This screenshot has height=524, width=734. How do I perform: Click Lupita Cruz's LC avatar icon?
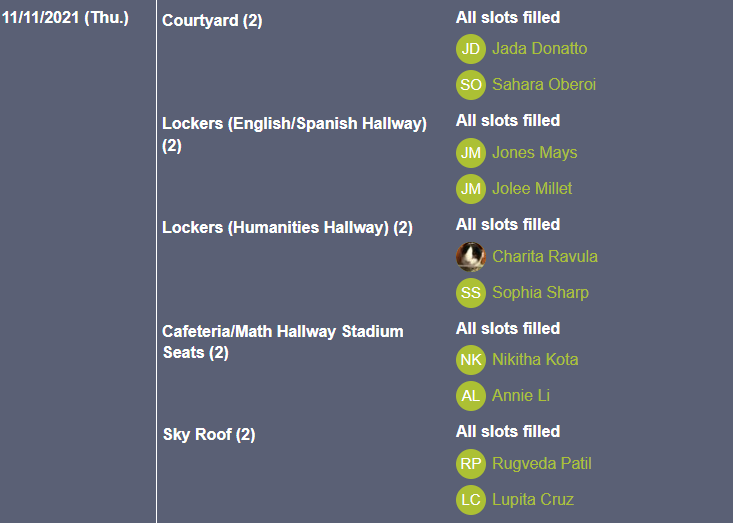click(471, 500)
